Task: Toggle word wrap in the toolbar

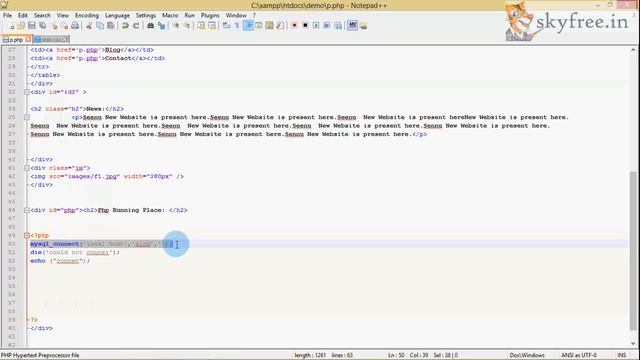Action: pos(226,26)
